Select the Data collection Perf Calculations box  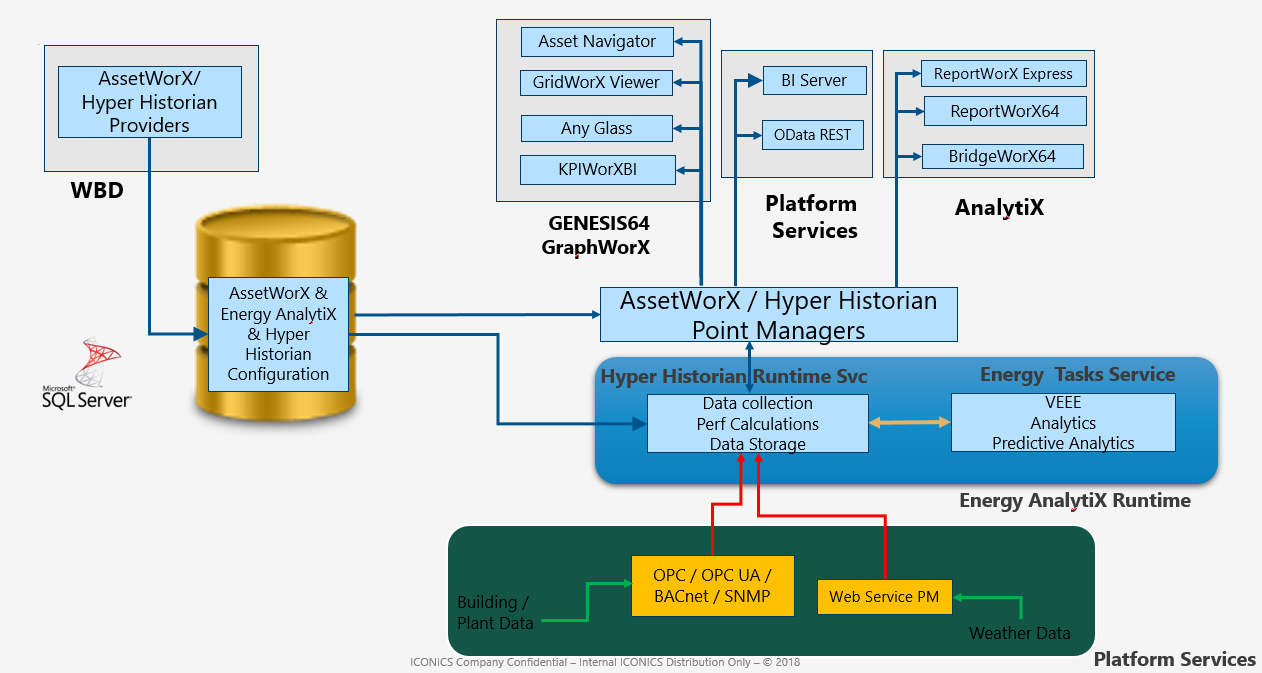click(756, 422)
